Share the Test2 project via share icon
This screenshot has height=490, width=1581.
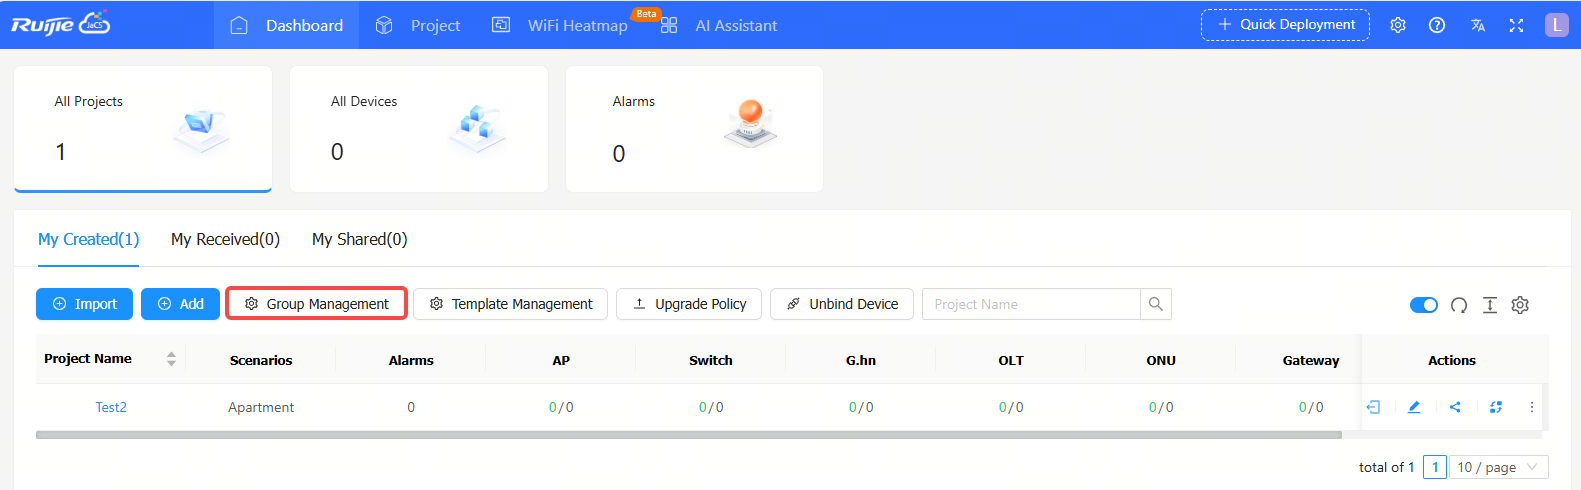pos(1455,407)
